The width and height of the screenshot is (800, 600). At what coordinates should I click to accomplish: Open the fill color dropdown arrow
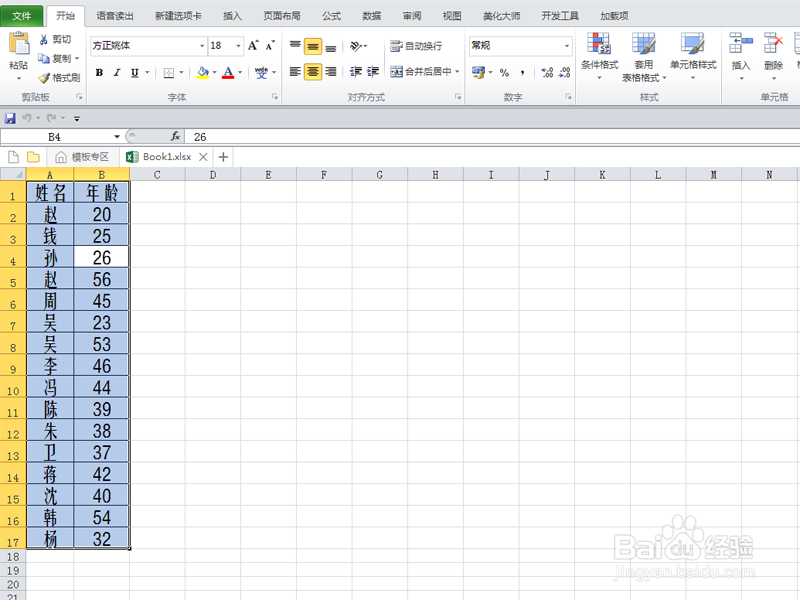(x=214, y=72)
